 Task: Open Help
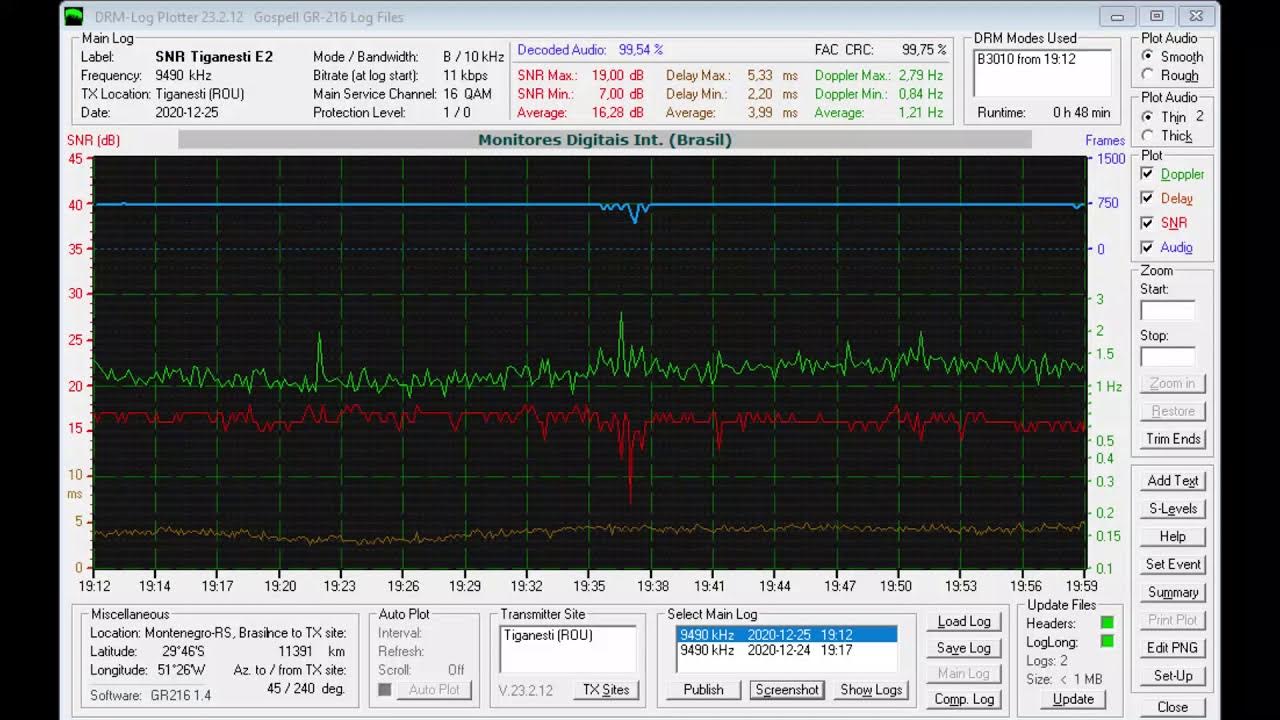(x=1173, y=537)
